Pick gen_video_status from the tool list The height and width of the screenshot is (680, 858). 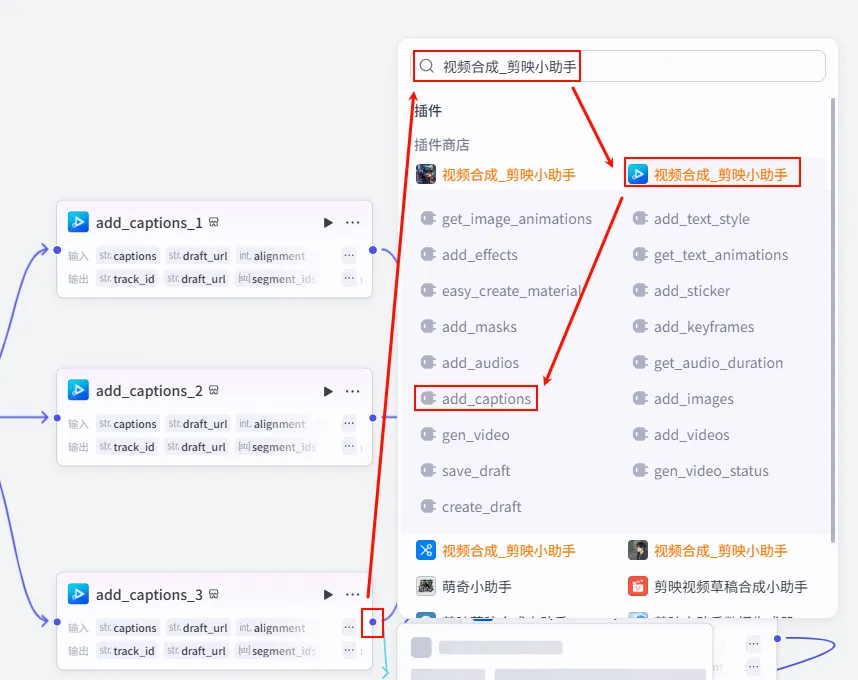tap(700, 471)
